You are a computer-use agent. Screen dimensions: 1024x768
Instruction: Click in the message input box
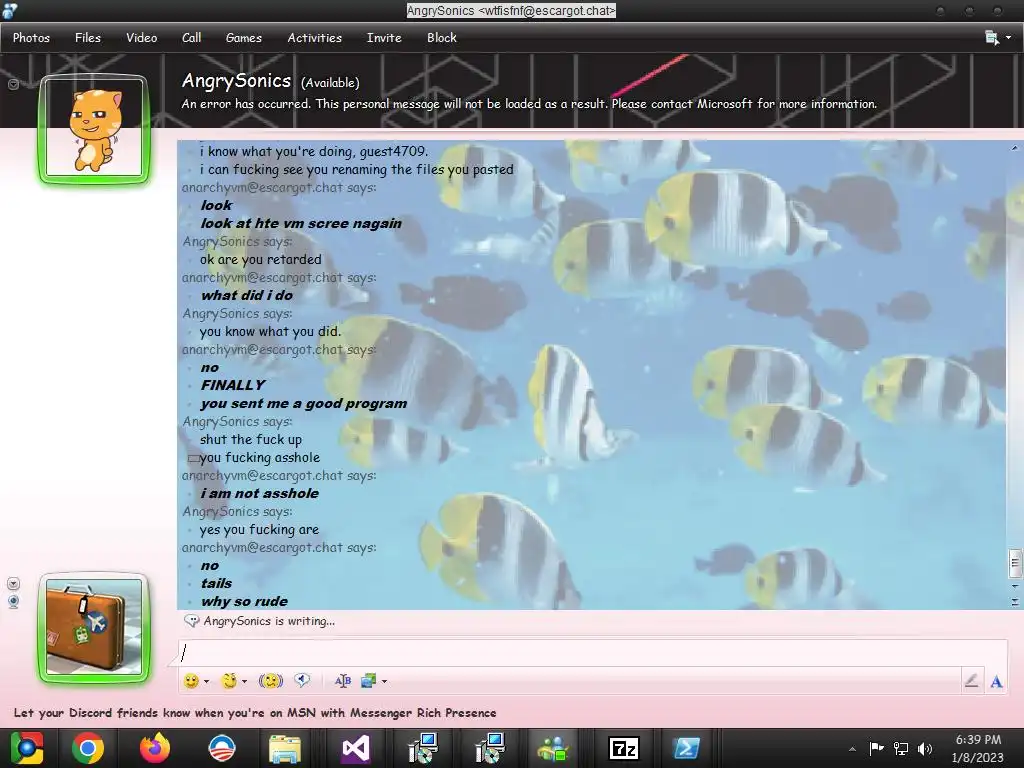[592, 653]
